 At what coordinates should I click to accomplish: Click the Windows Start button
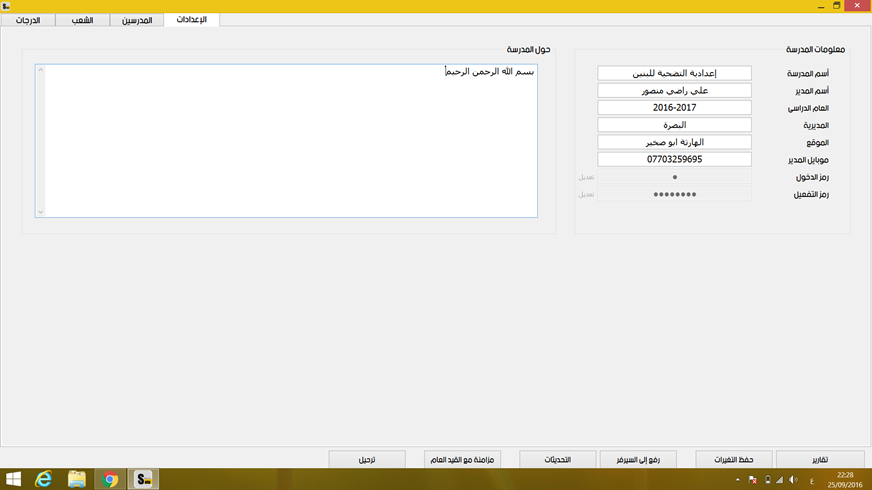pyautogui.click(x=13, y=479)
